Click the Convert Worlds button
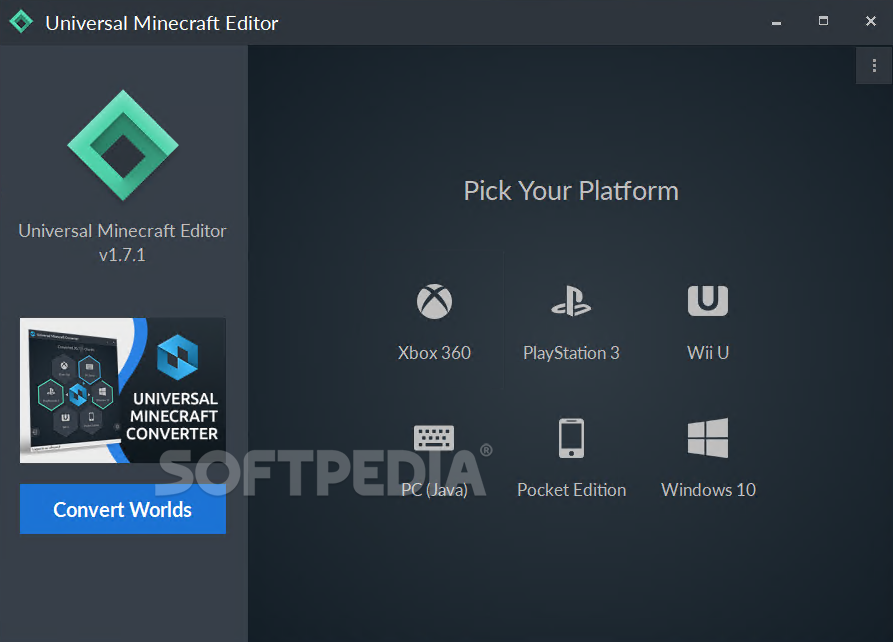Screen dimensions: 893x642 123,509
